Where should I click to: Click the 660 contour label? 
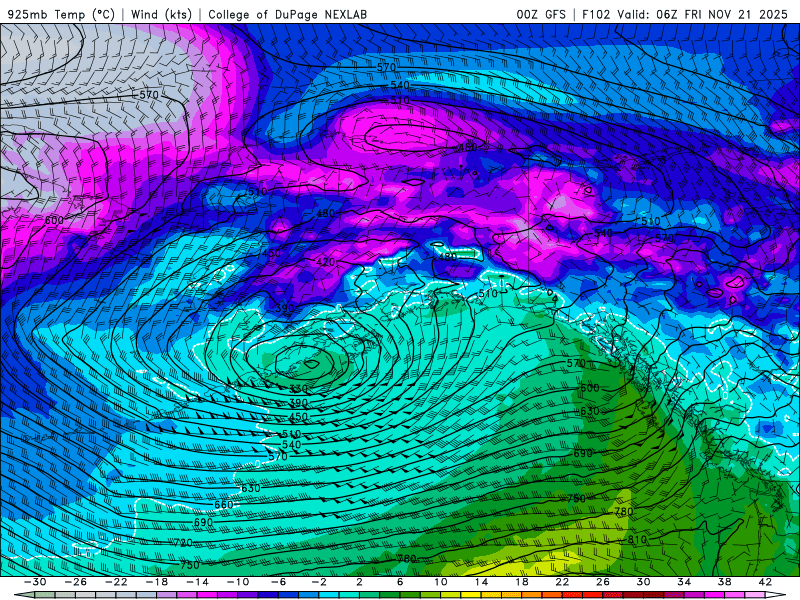click(x=223, y=505)
